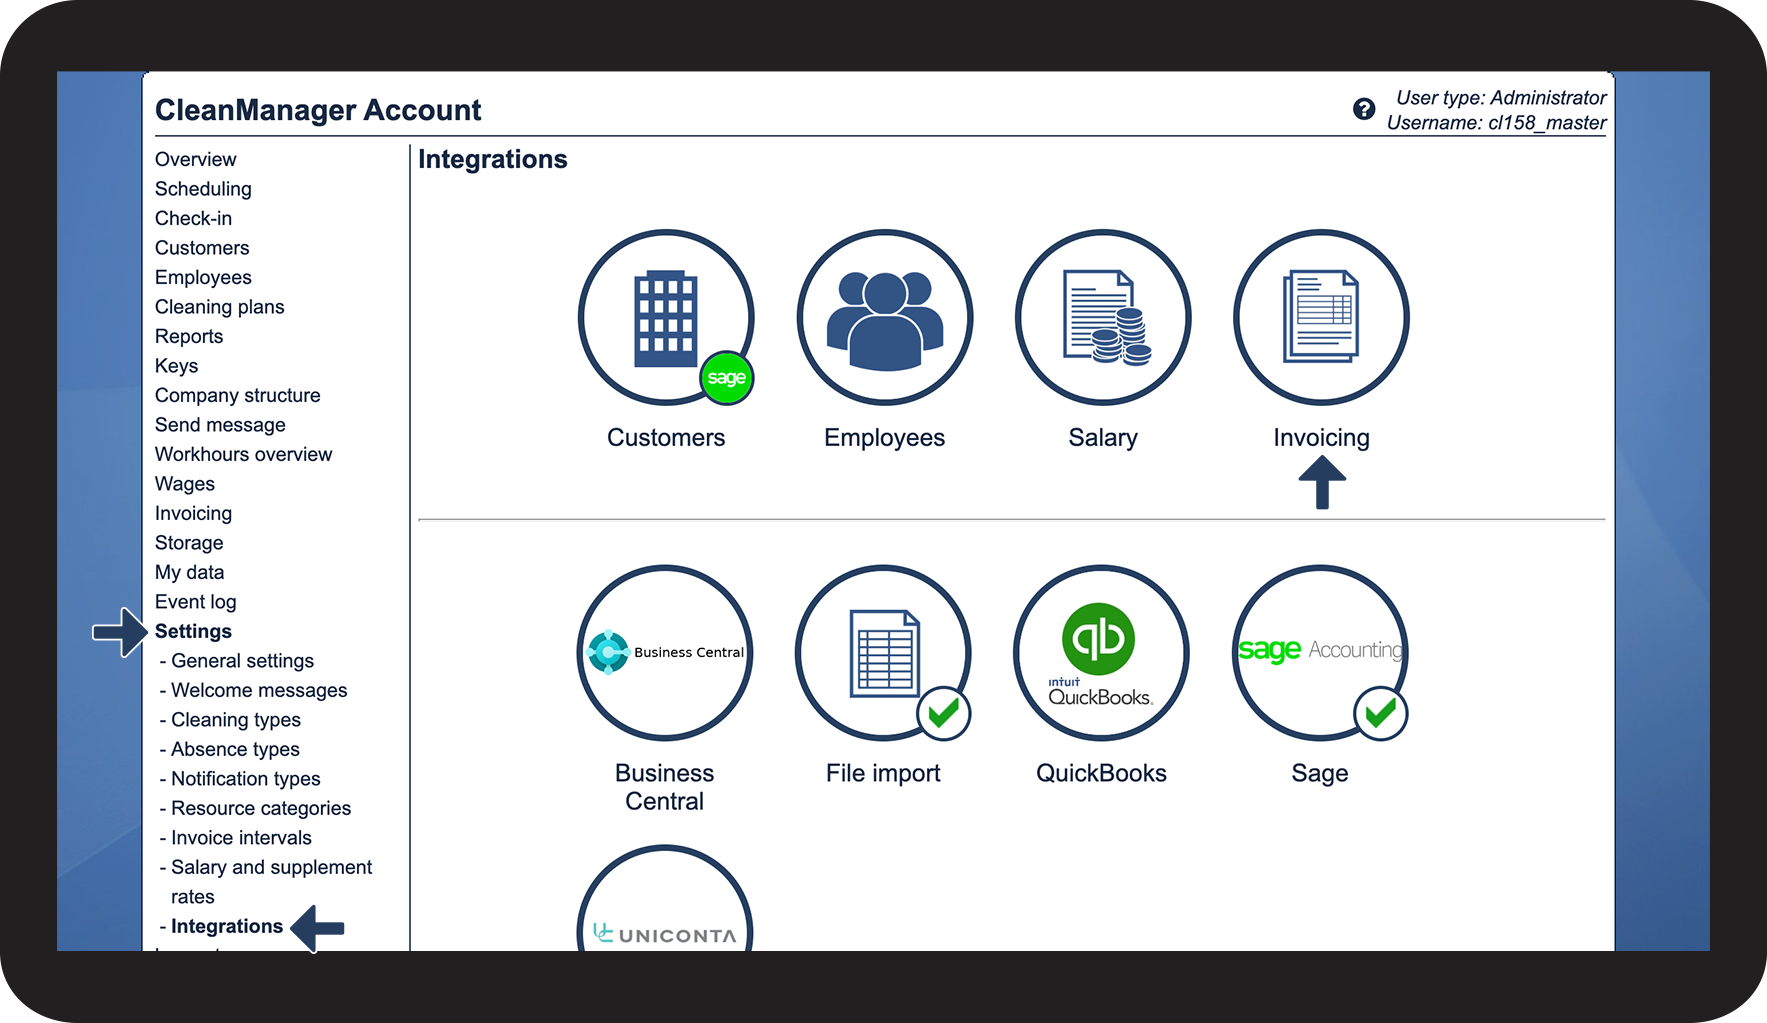Image resolution: width=1767 pixels, height=1023 pixels.
Task: Click the Sage text label
Action: pyautogui.click(x=1320, y=773)
